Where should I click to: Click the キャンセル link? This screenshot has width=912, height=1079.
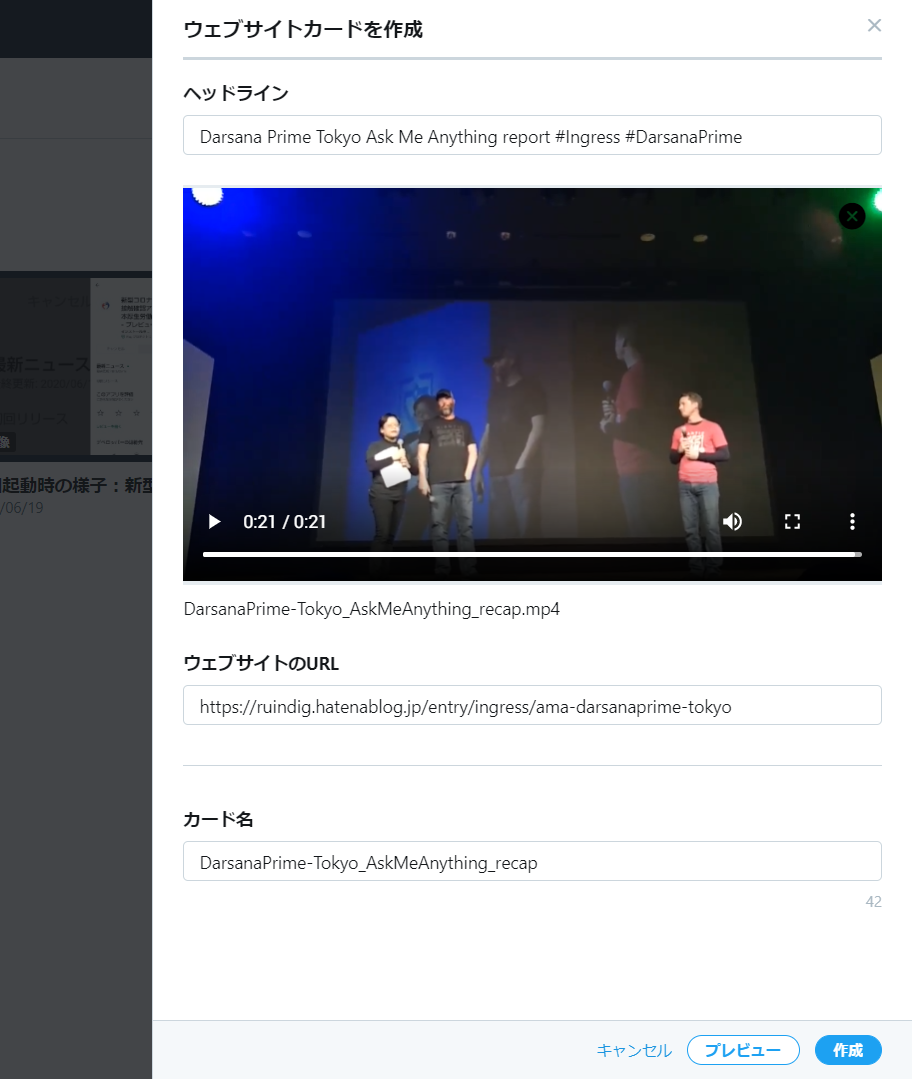coord(634,1050)
